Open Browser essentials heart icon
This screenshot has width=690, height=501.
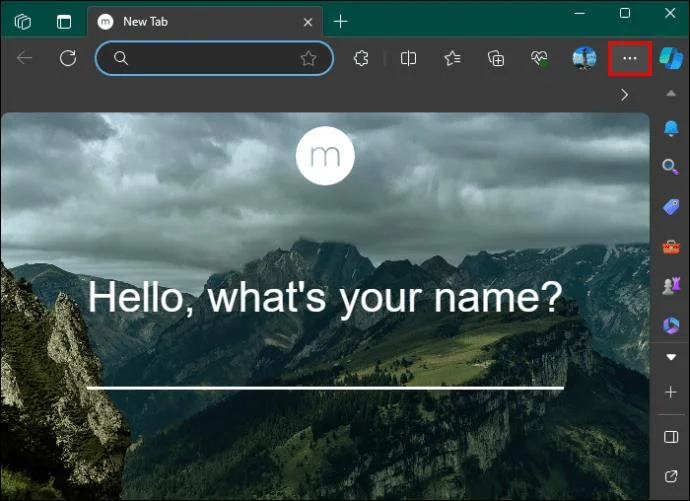[540, 58]
